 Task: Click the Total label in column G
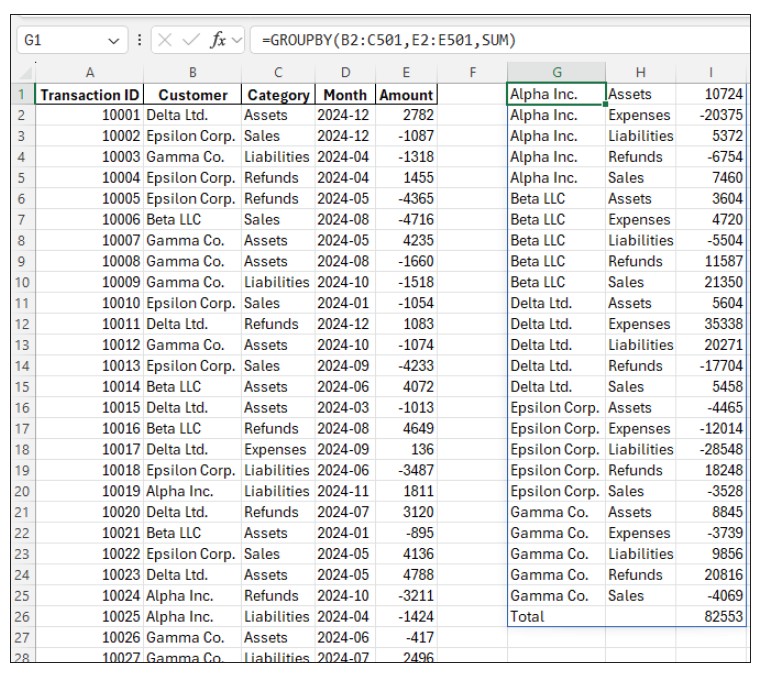557,617
